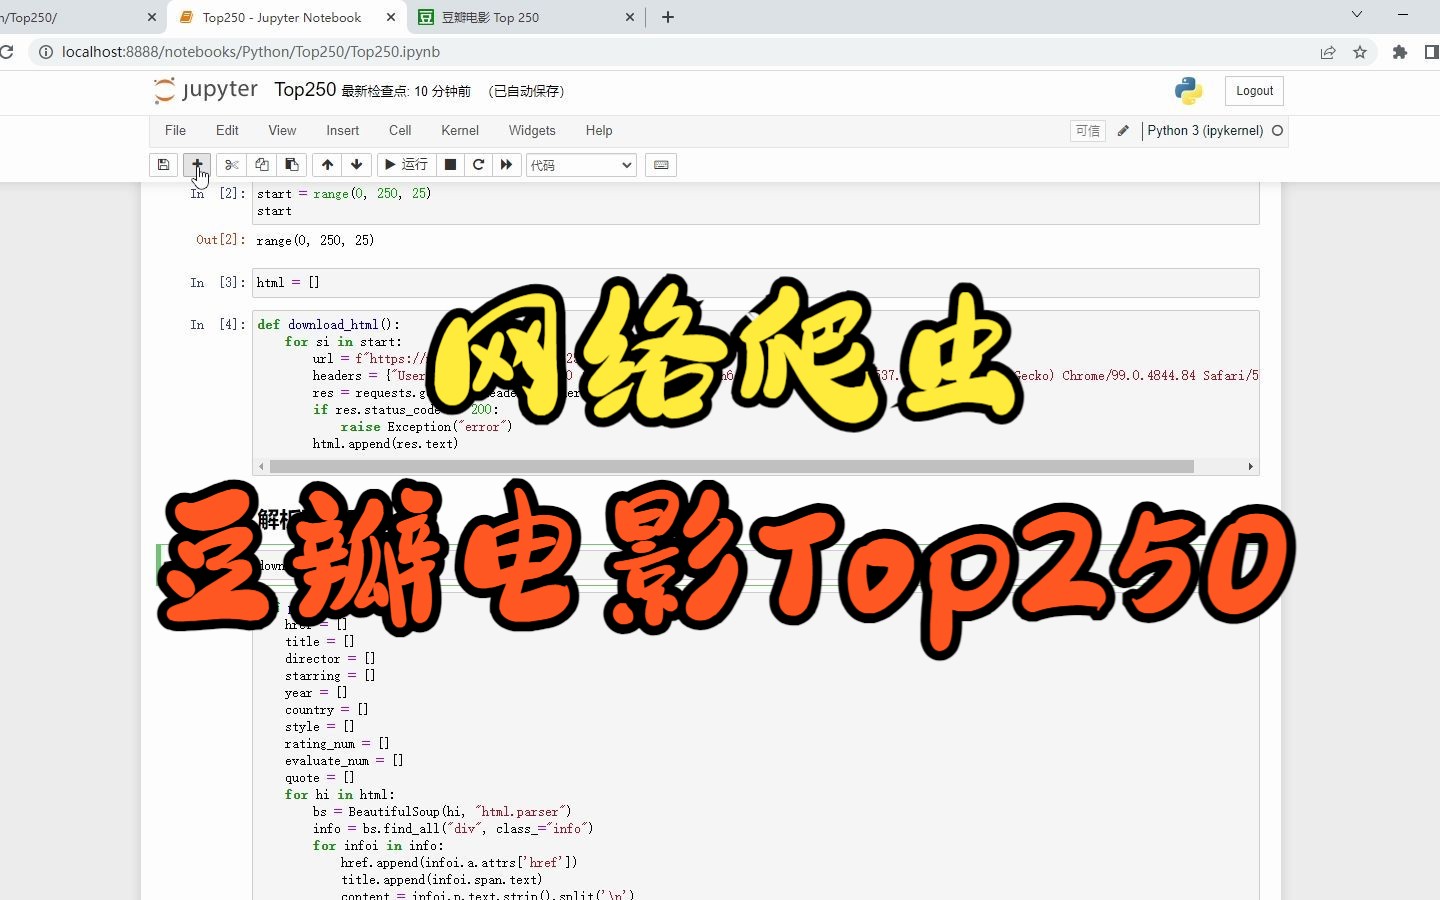Click the line 'evaluate_num = []'
The width and height of the screenshot is (1440, 900).
click(344, 761)
